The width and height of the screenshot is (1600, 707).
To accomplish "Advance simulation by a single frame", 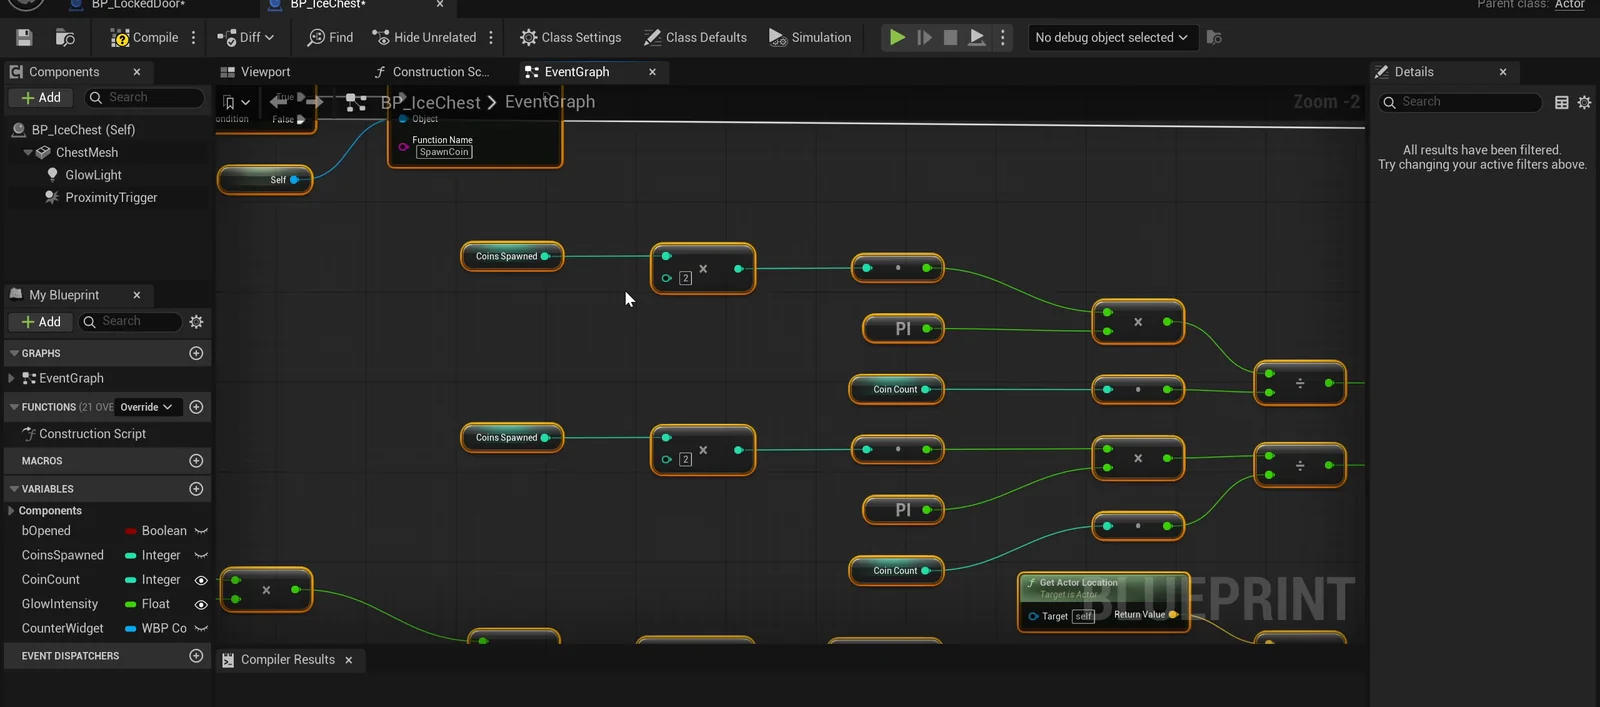I will click(x=924, y=38).
